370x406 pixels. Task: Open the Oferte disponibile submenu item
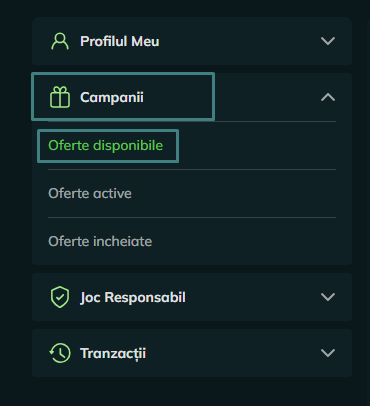tap(106, 146)
